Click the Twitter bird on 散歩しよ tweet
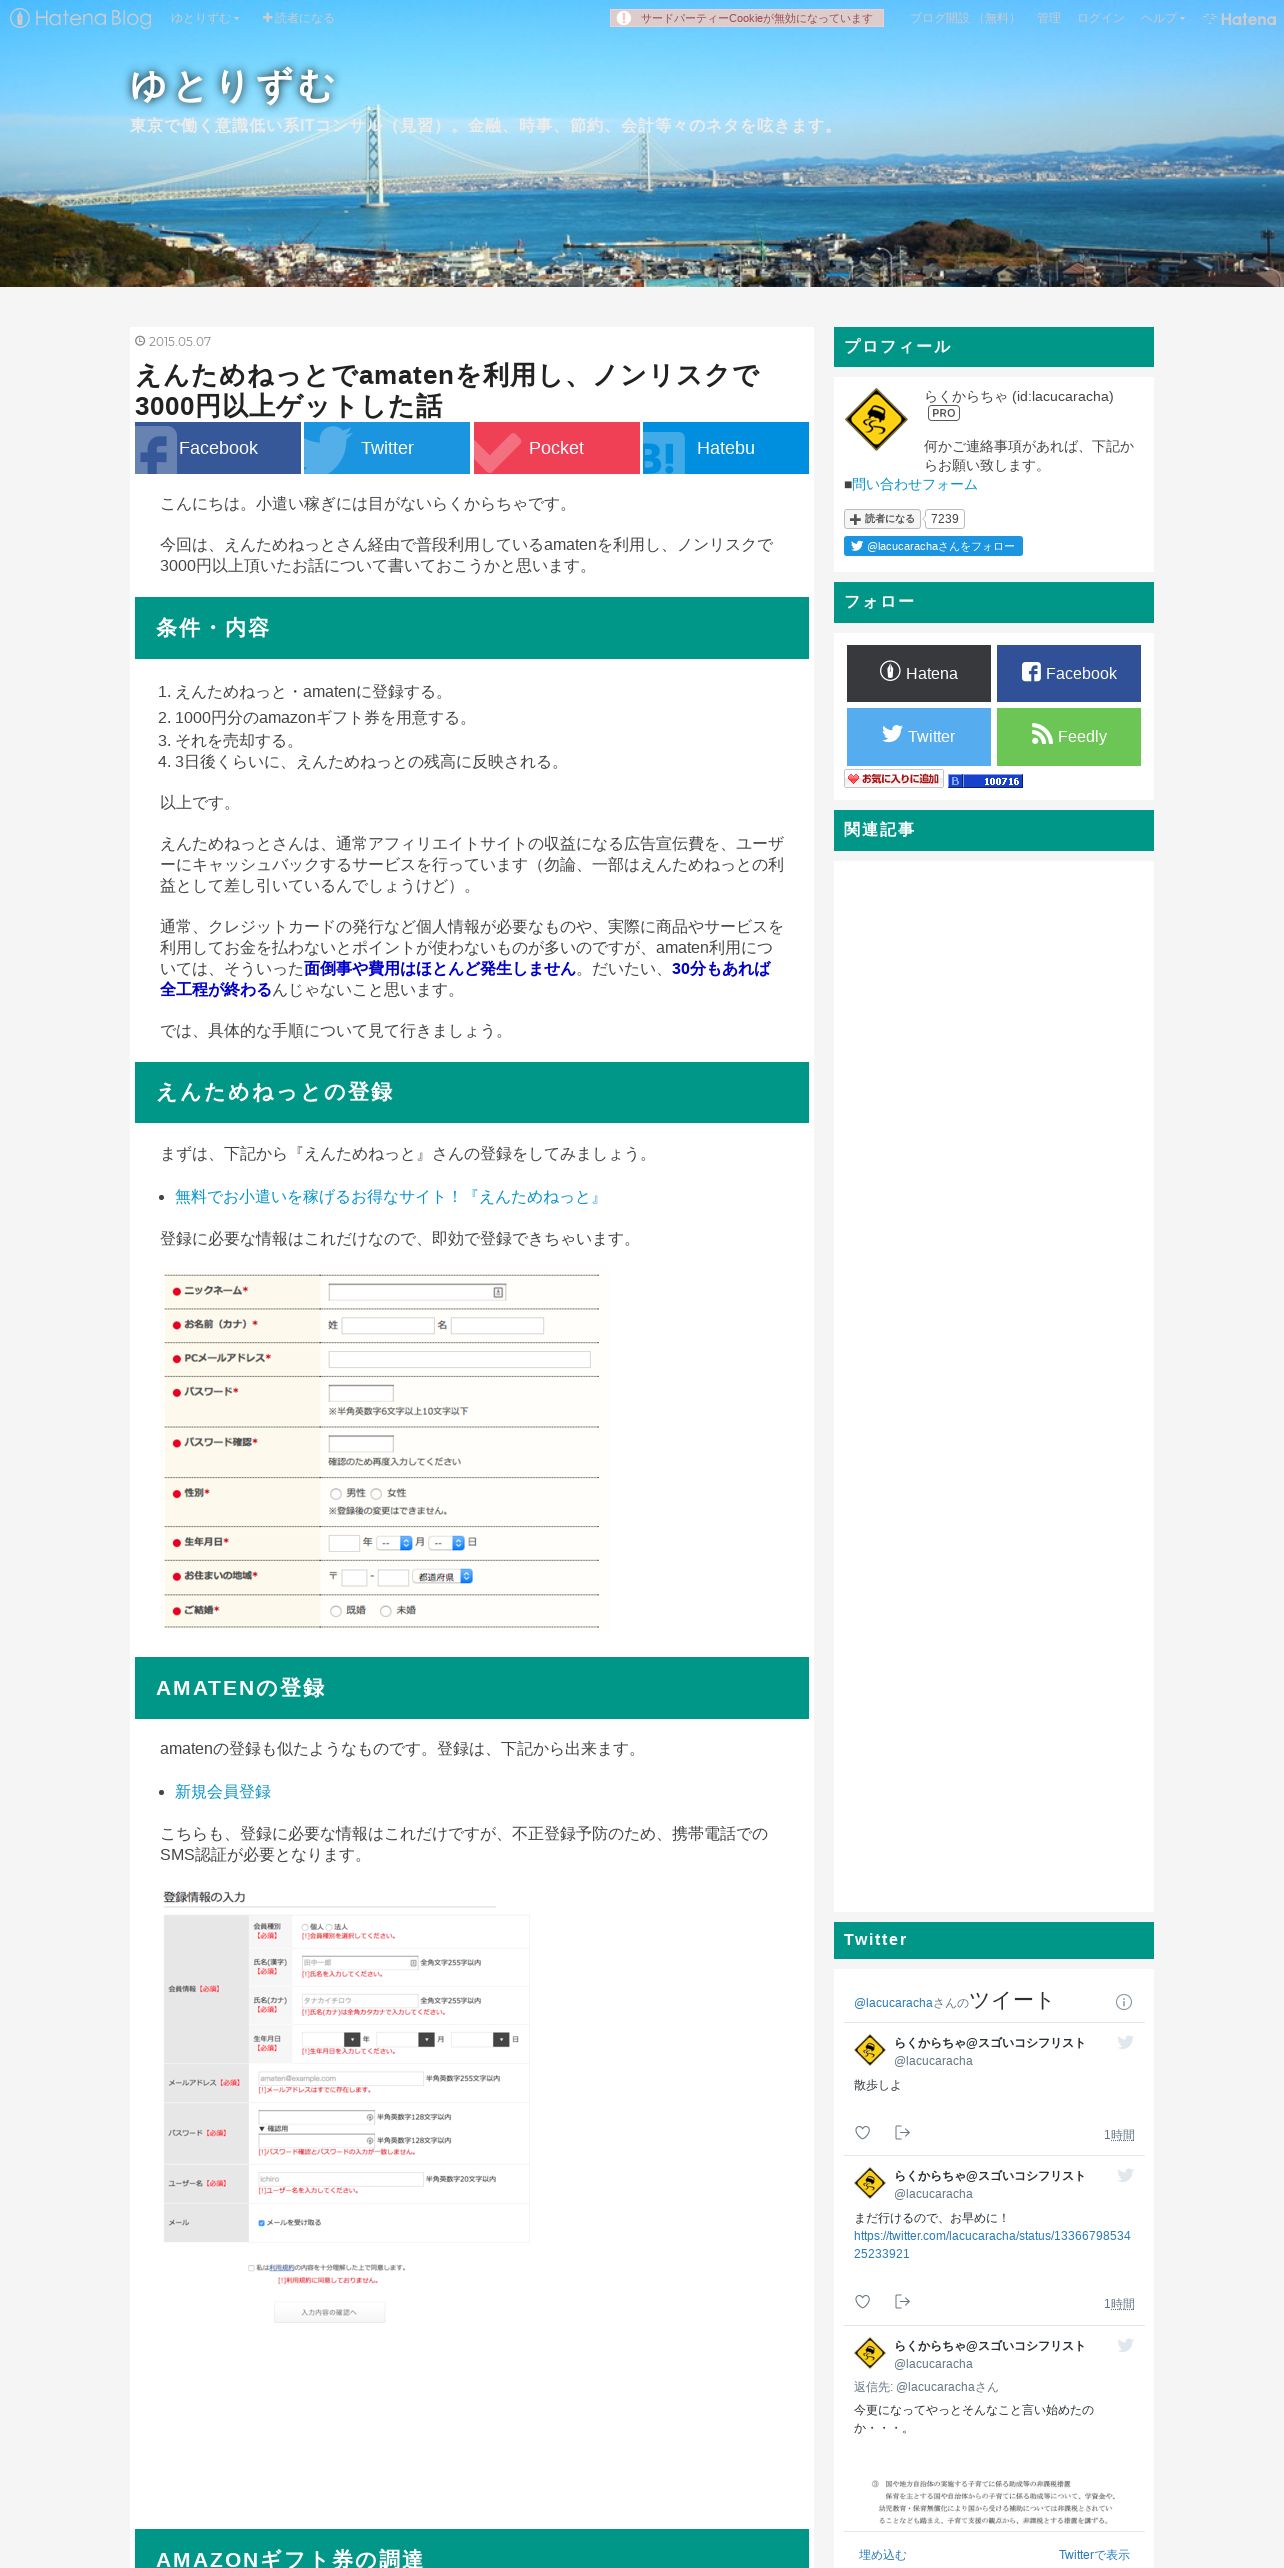This screenshot has width=1284, height=2568. click(x=1125, y=2042)
